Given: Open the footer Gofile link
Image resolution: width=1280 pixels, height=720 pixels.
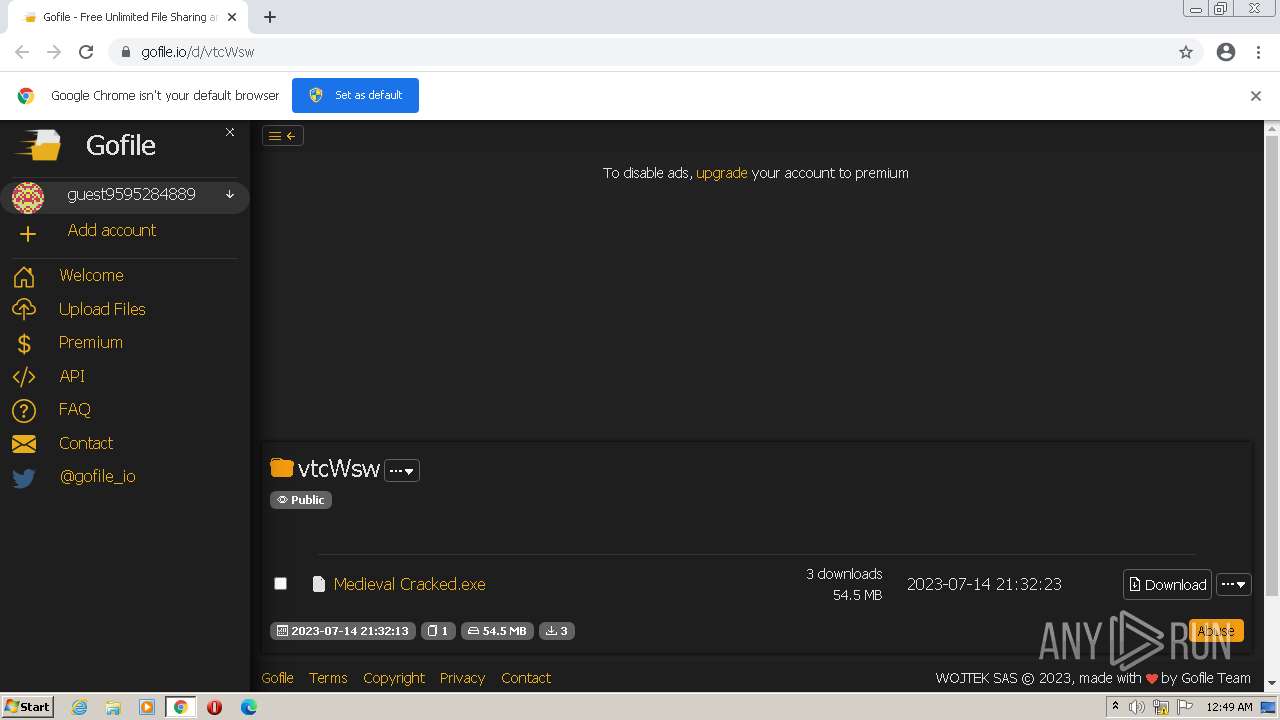Looking at the screenshot, I should click(277, 678).
